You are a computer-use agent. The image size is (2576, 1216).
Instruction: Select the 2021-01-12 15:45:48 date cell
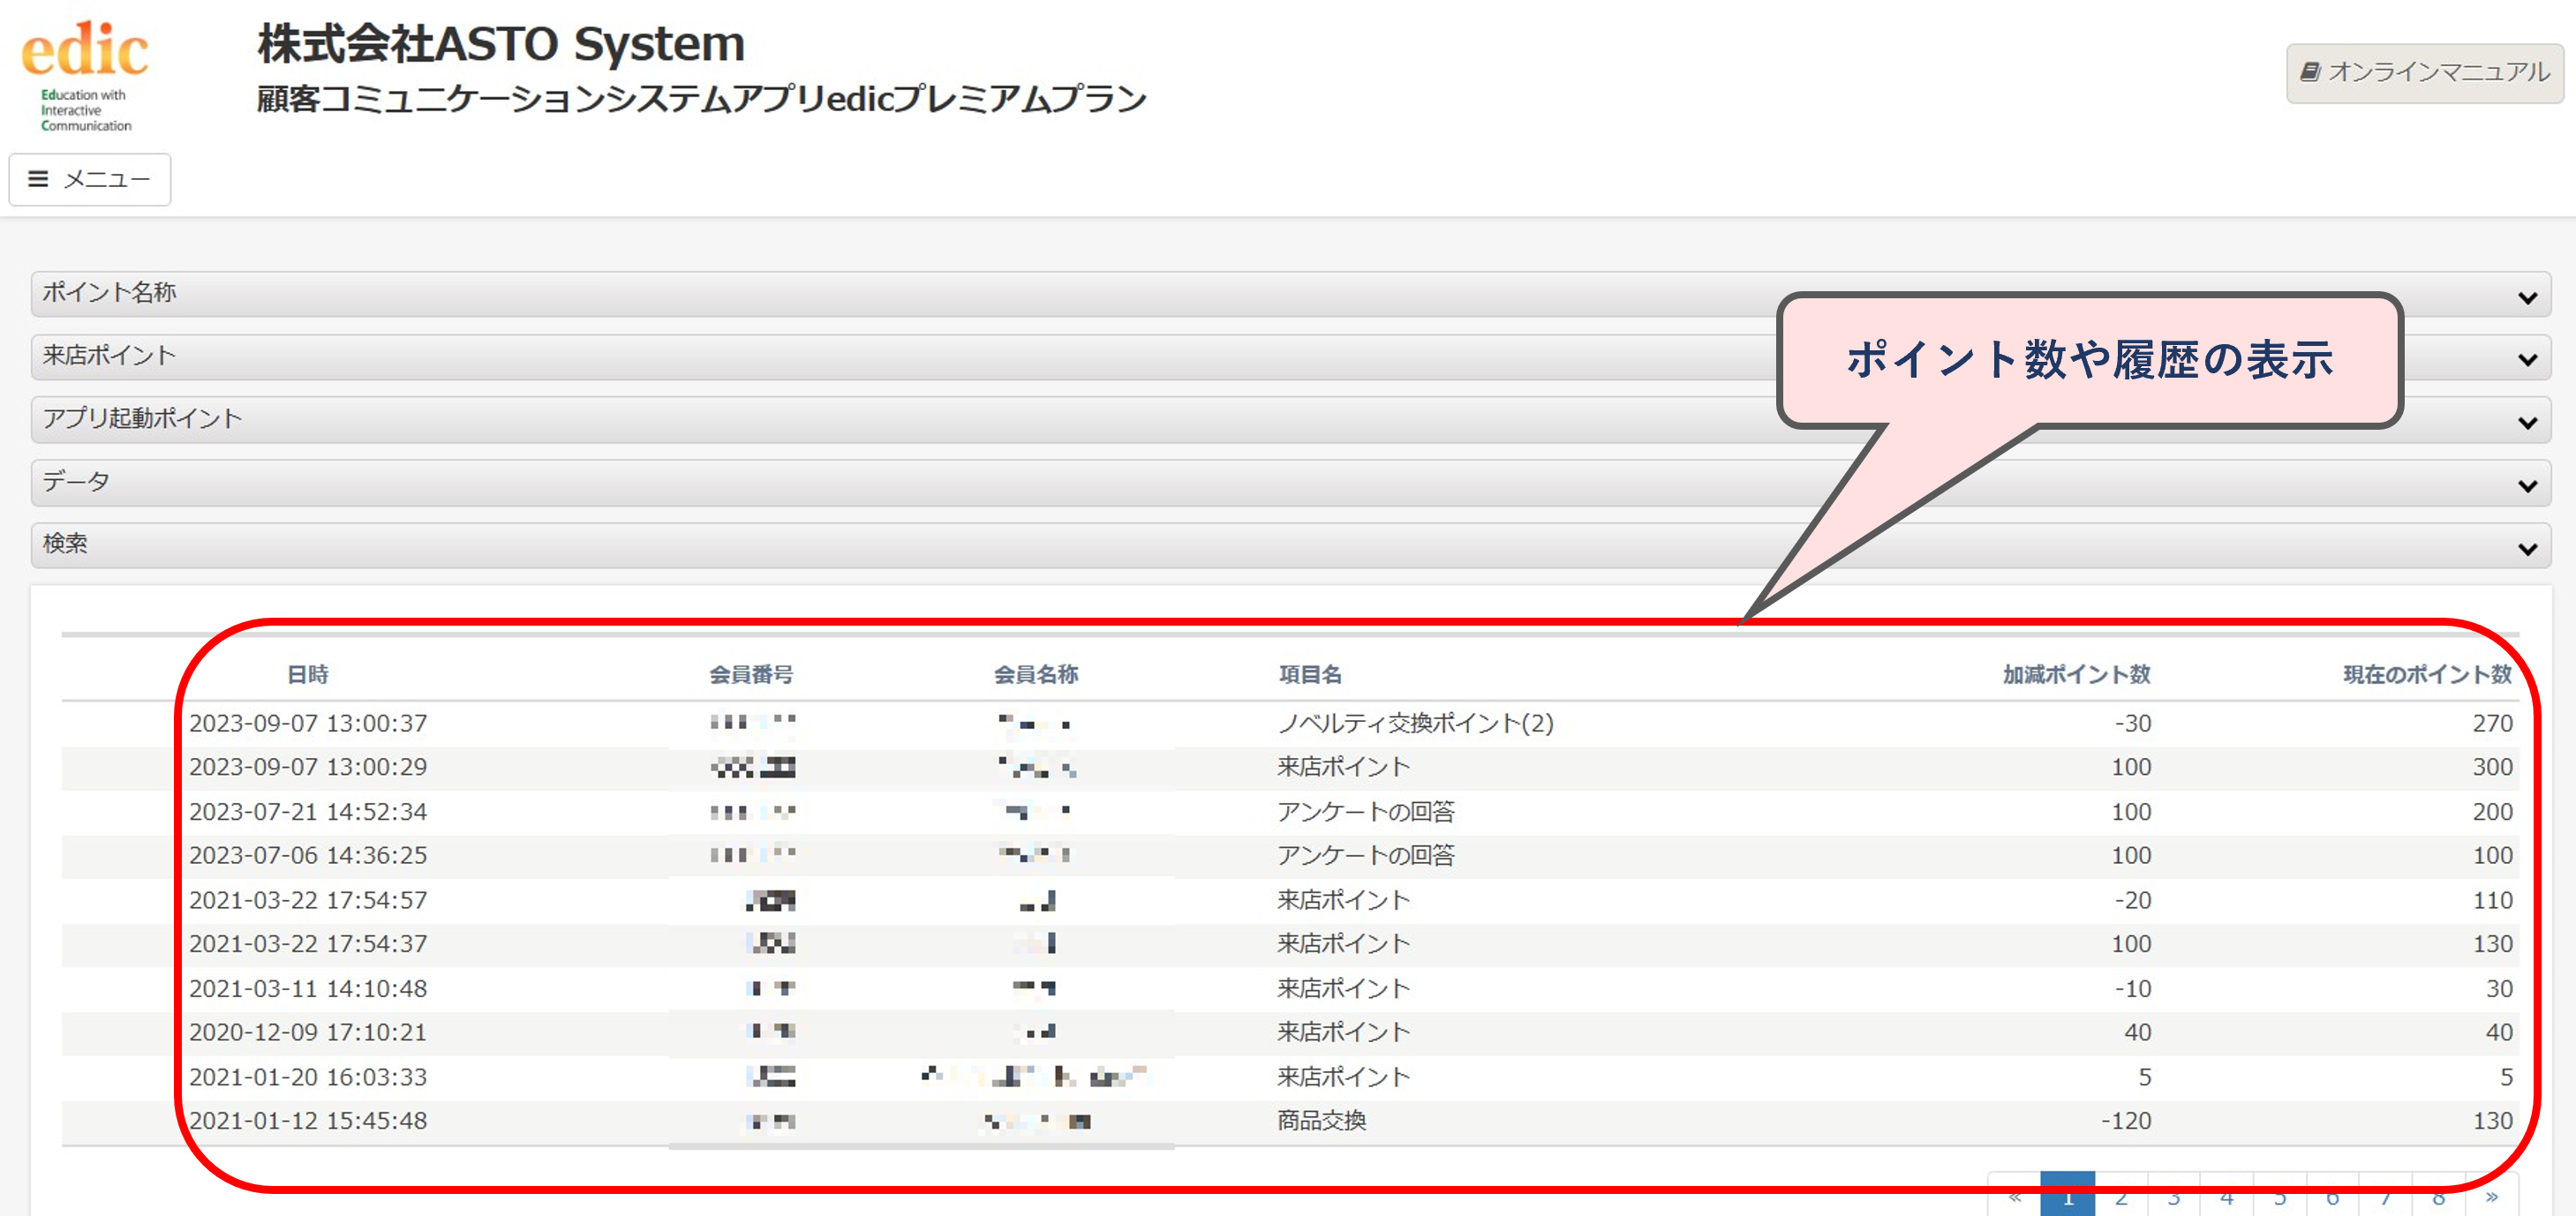click(308, 1121)
